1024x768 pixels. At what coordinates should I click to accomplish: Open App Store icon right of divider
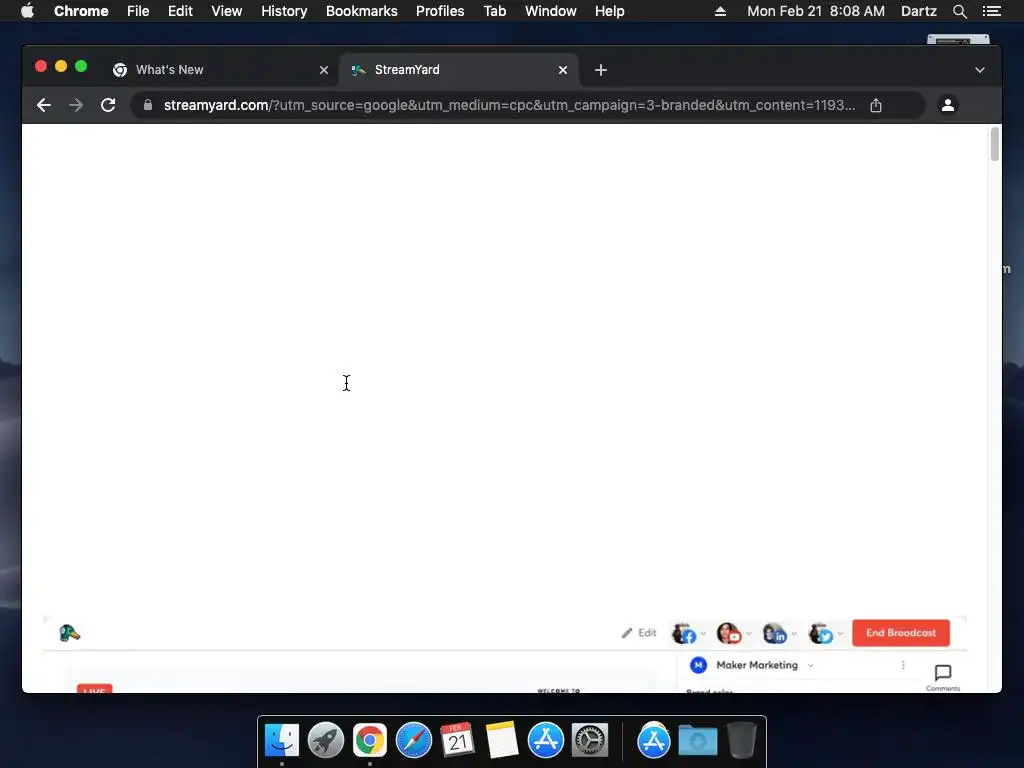point(654,740)
